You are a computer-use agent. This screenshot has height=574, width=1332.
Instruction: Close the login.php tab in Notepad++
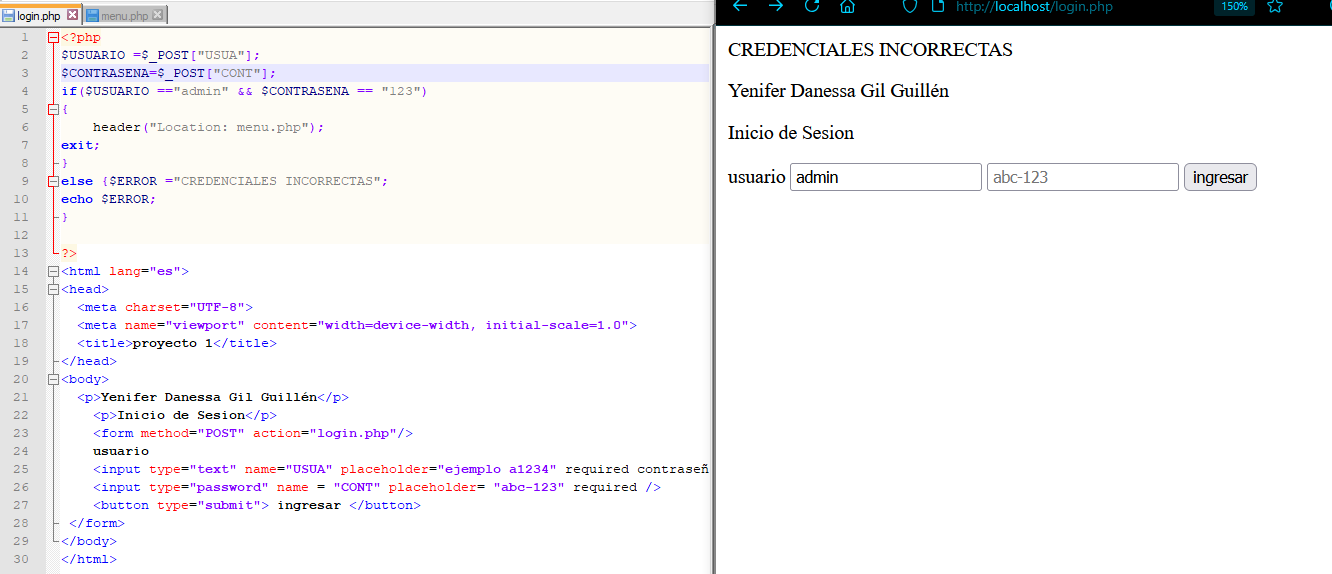[x=73, y=16]
